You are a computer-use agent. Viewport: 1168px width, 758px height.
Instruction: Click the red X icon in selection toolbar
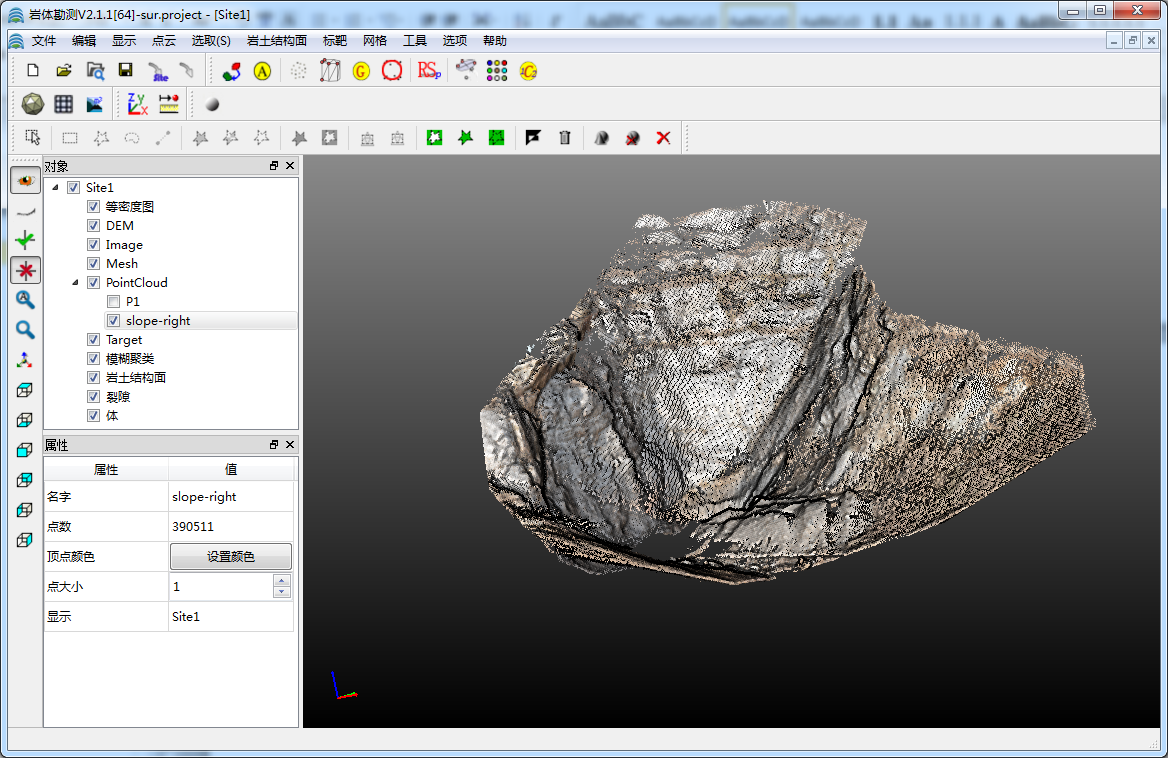coord(663,138)
